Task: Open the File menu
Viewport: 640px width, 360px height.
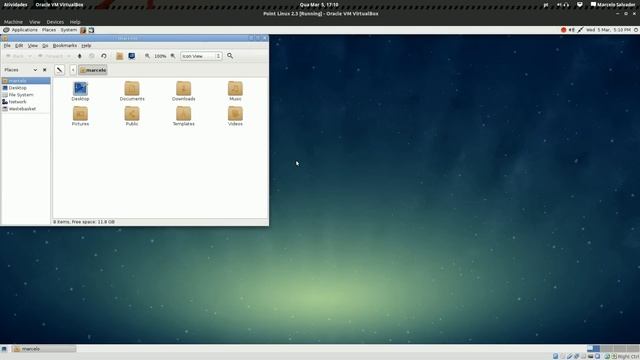Action: 7,46
